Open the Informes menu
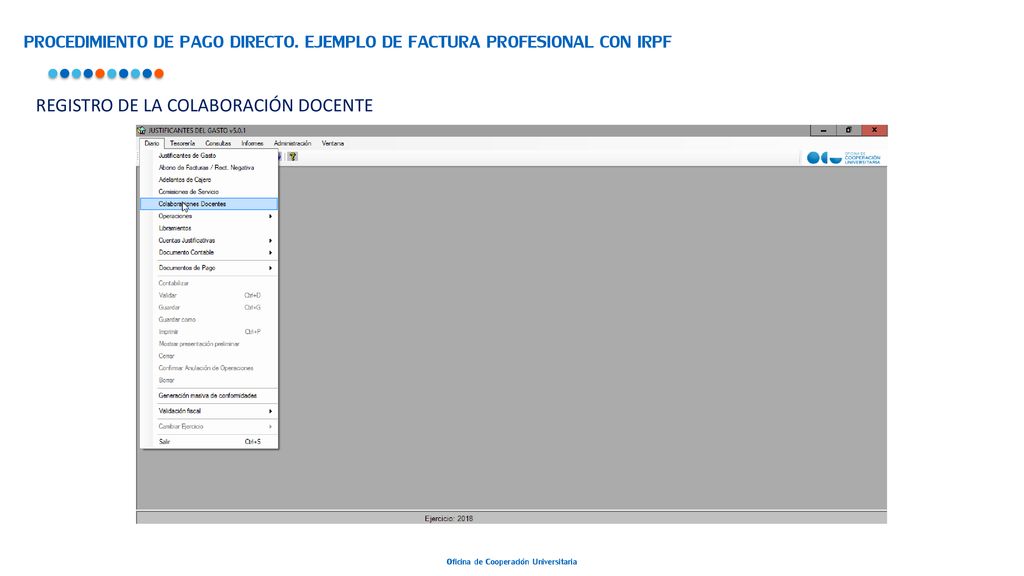 [252, 143]
